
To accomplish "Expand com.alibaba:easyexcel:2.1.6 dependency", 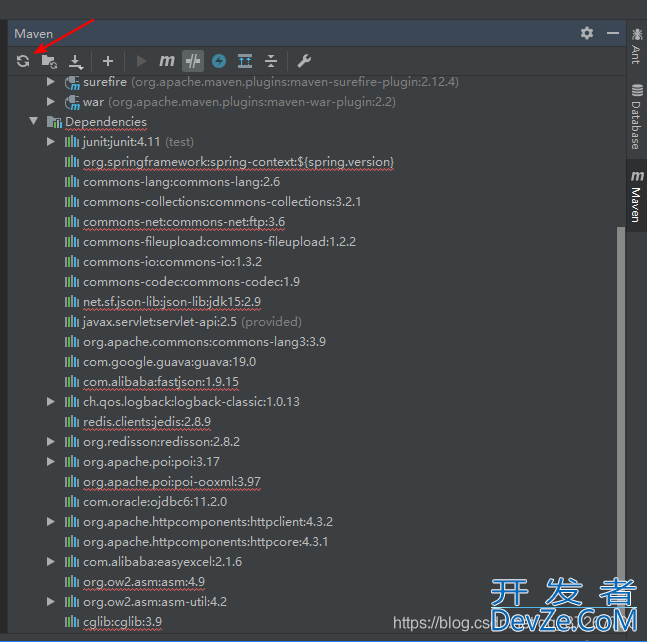I will point(51,562).
